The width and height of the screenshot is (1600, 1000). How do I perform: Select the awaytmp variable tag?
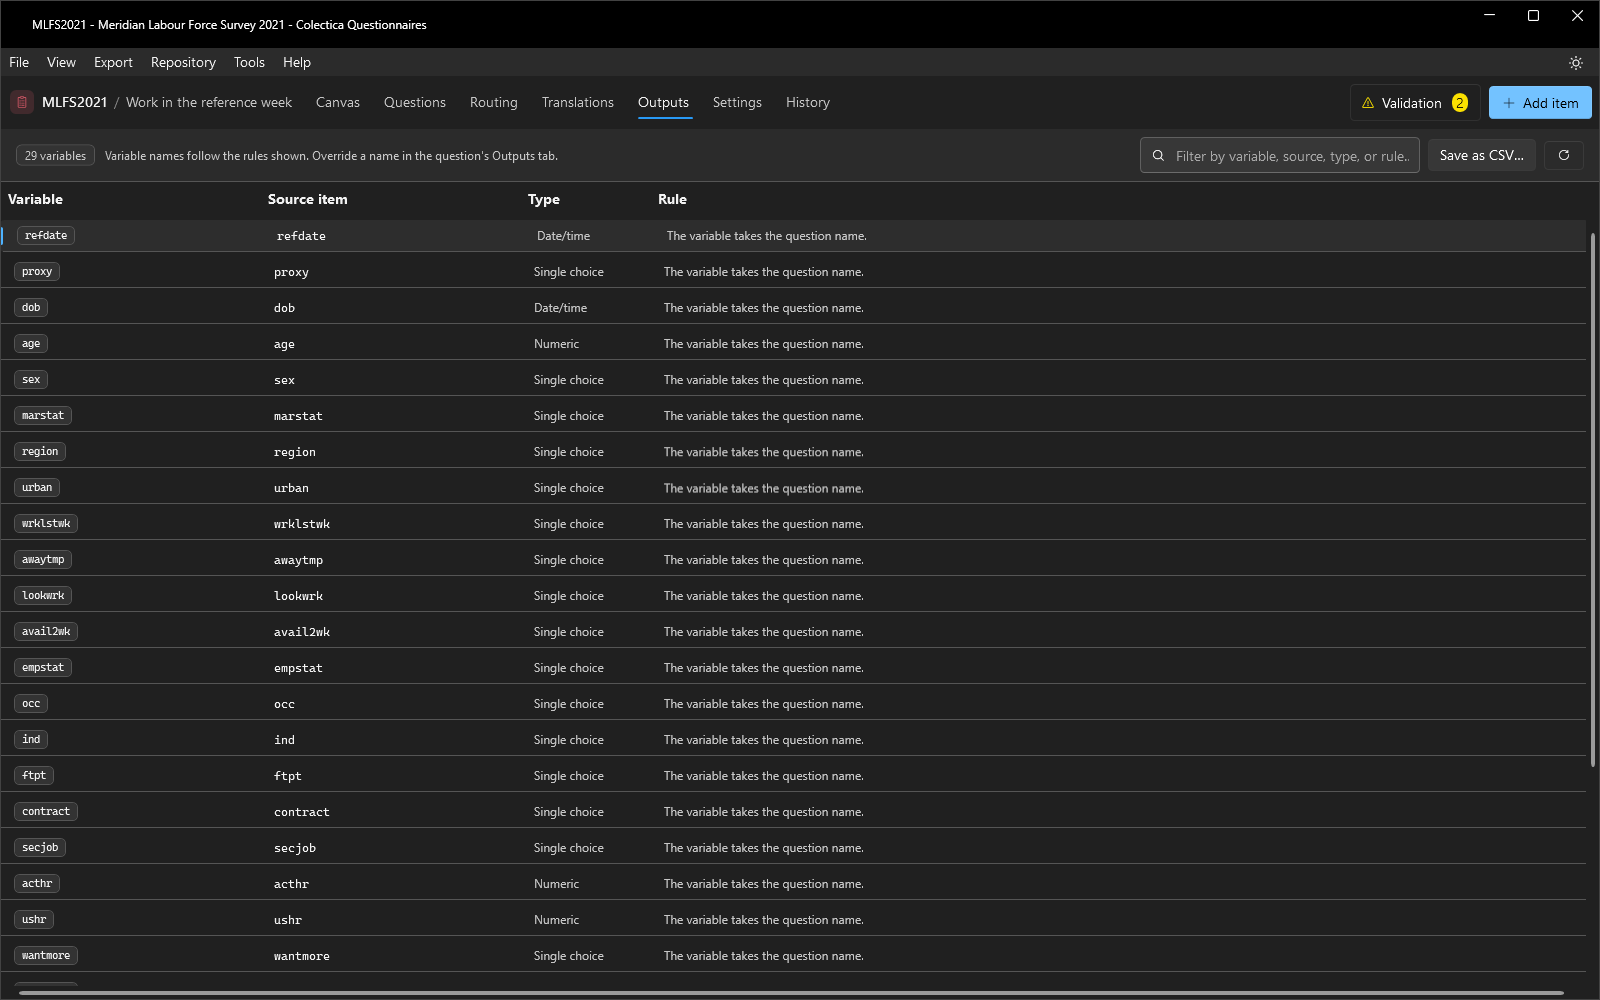[x=43, y=560]
